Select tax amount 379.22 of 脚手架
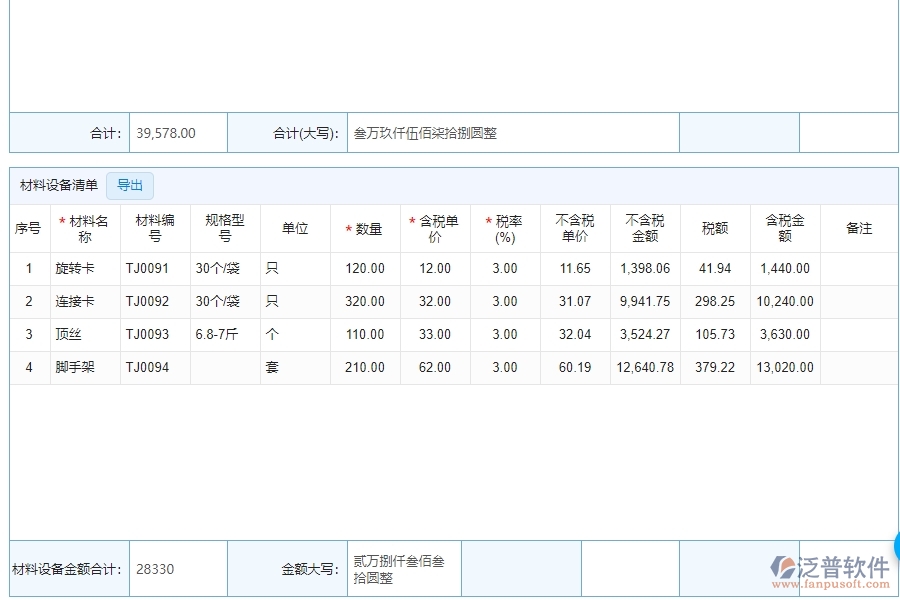Image resolution: width=900 pixels, height=600 pixels. [x=714, y=367]
